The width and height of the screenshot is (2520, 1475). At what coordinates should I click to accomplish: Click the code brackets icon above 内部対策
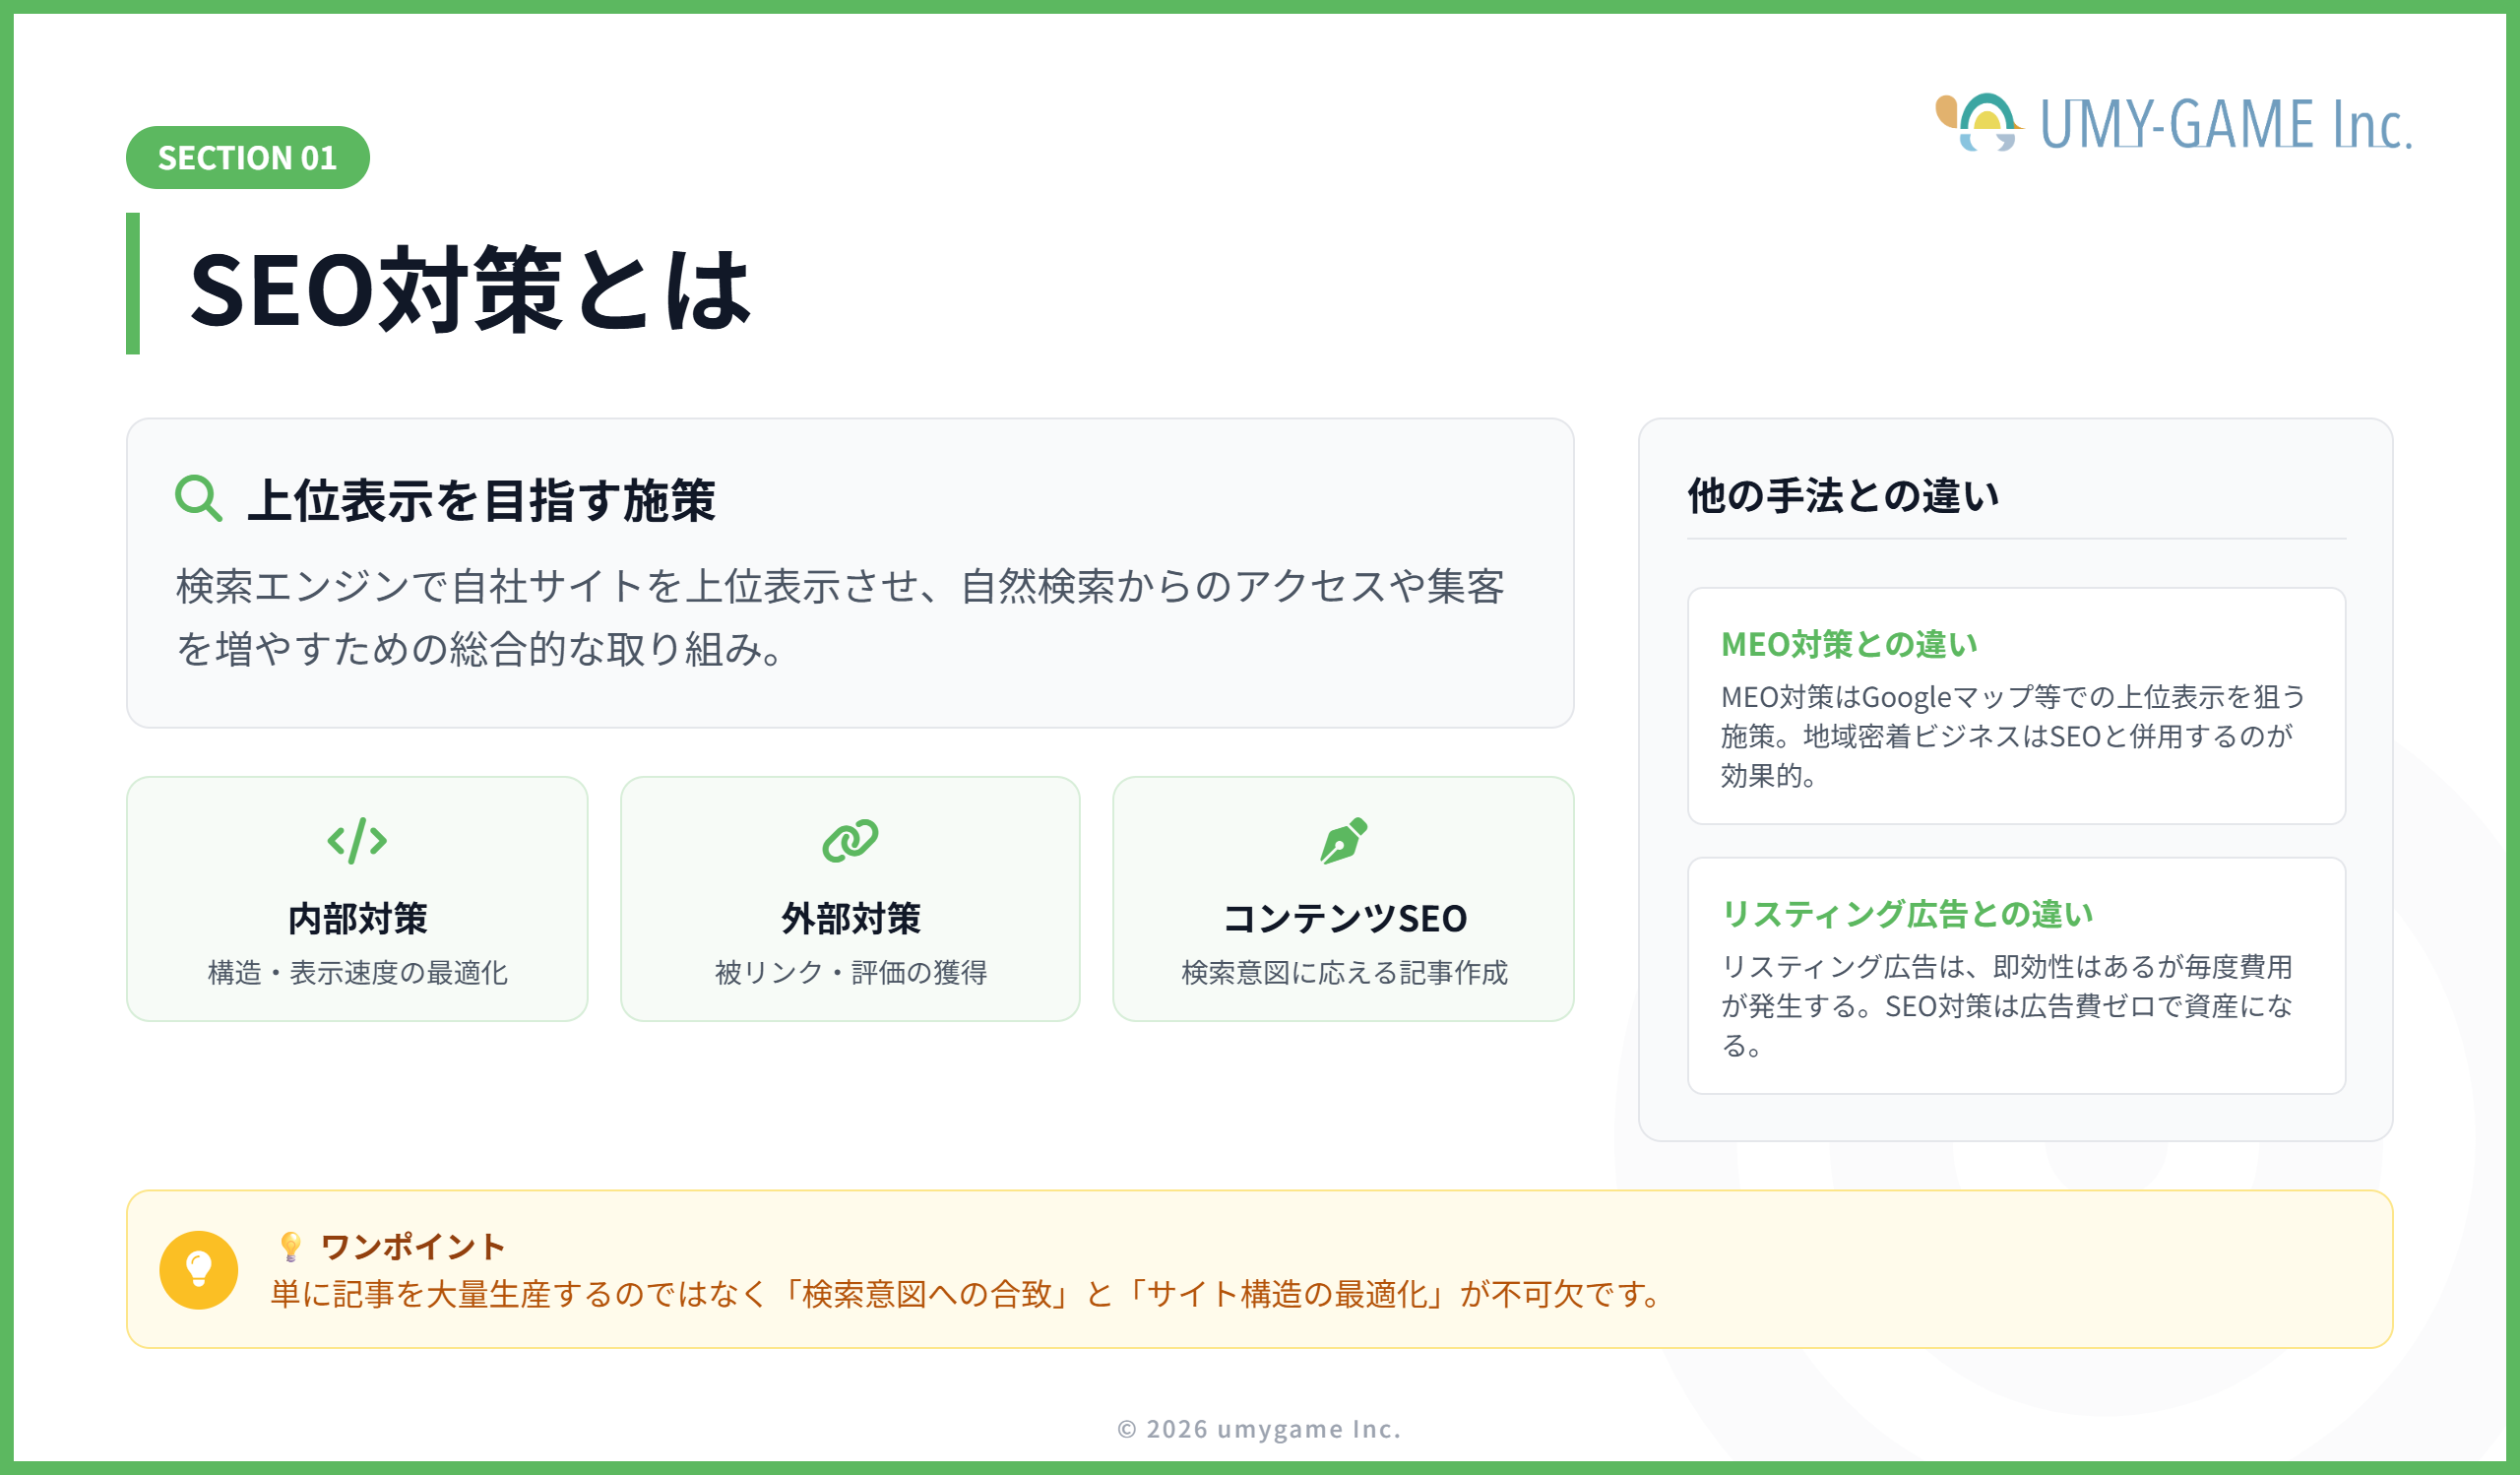click(x=357, y=840)
